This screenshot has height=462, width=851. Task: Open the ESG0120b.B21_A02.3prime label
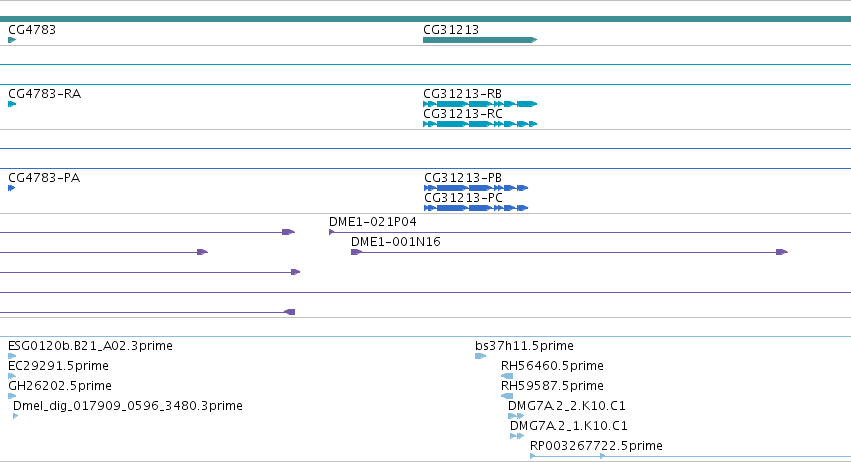(x=90, y=346)
